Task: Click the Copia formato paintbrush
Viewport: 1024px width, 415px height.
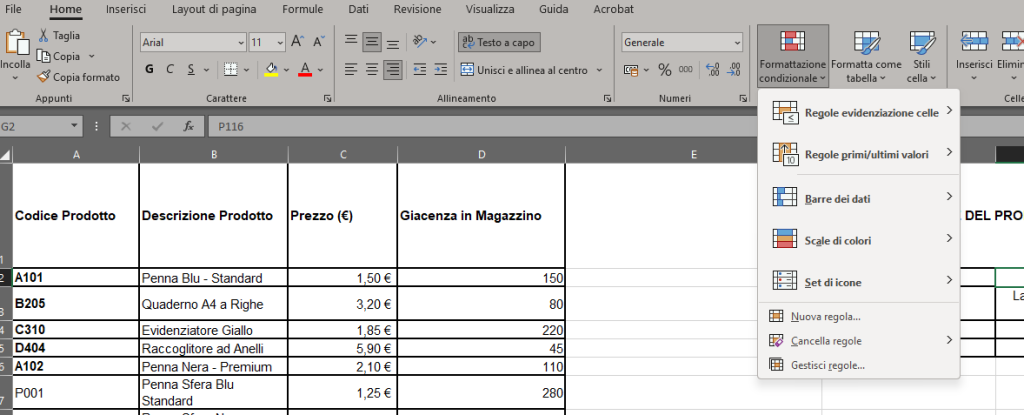Action: point(44,77)
